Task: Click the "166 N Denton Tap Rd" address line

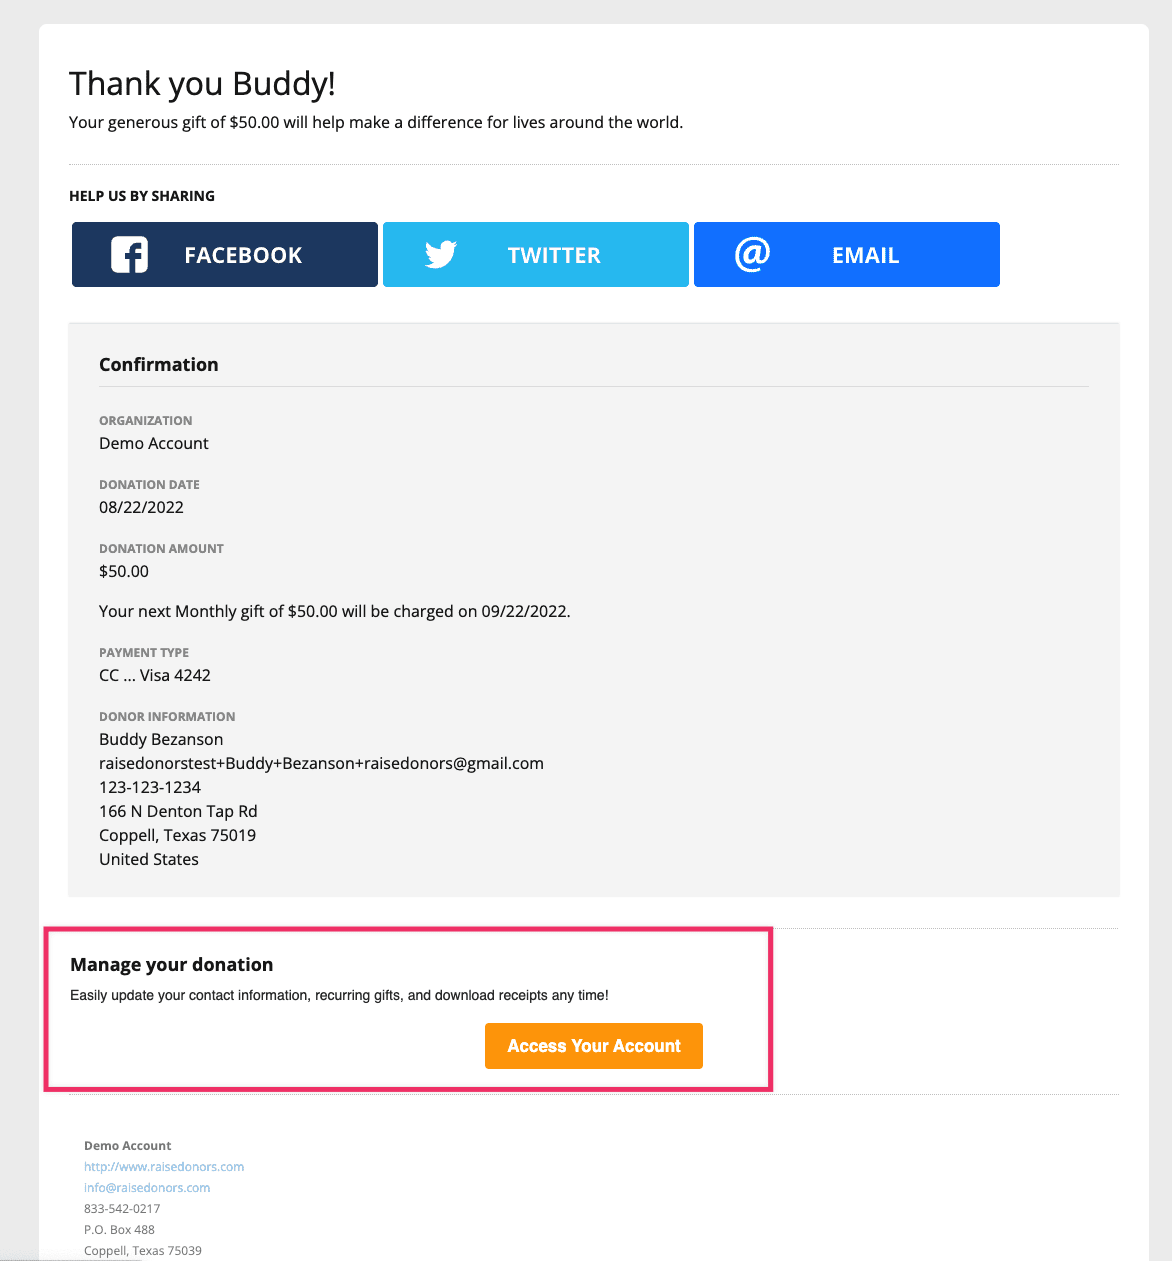Action: coord(178,811)
